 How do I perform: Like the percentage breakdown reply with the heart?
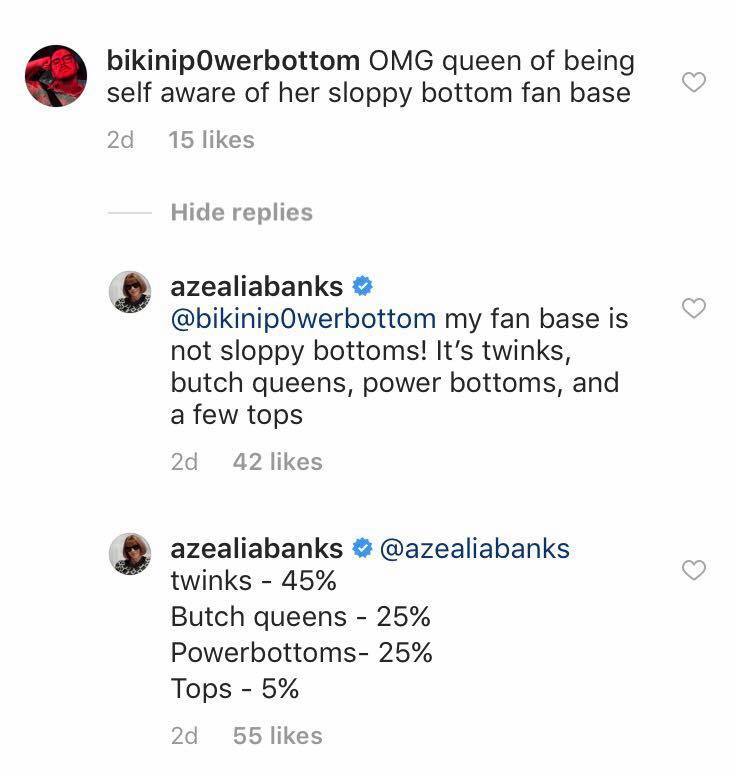coord(693,570)
